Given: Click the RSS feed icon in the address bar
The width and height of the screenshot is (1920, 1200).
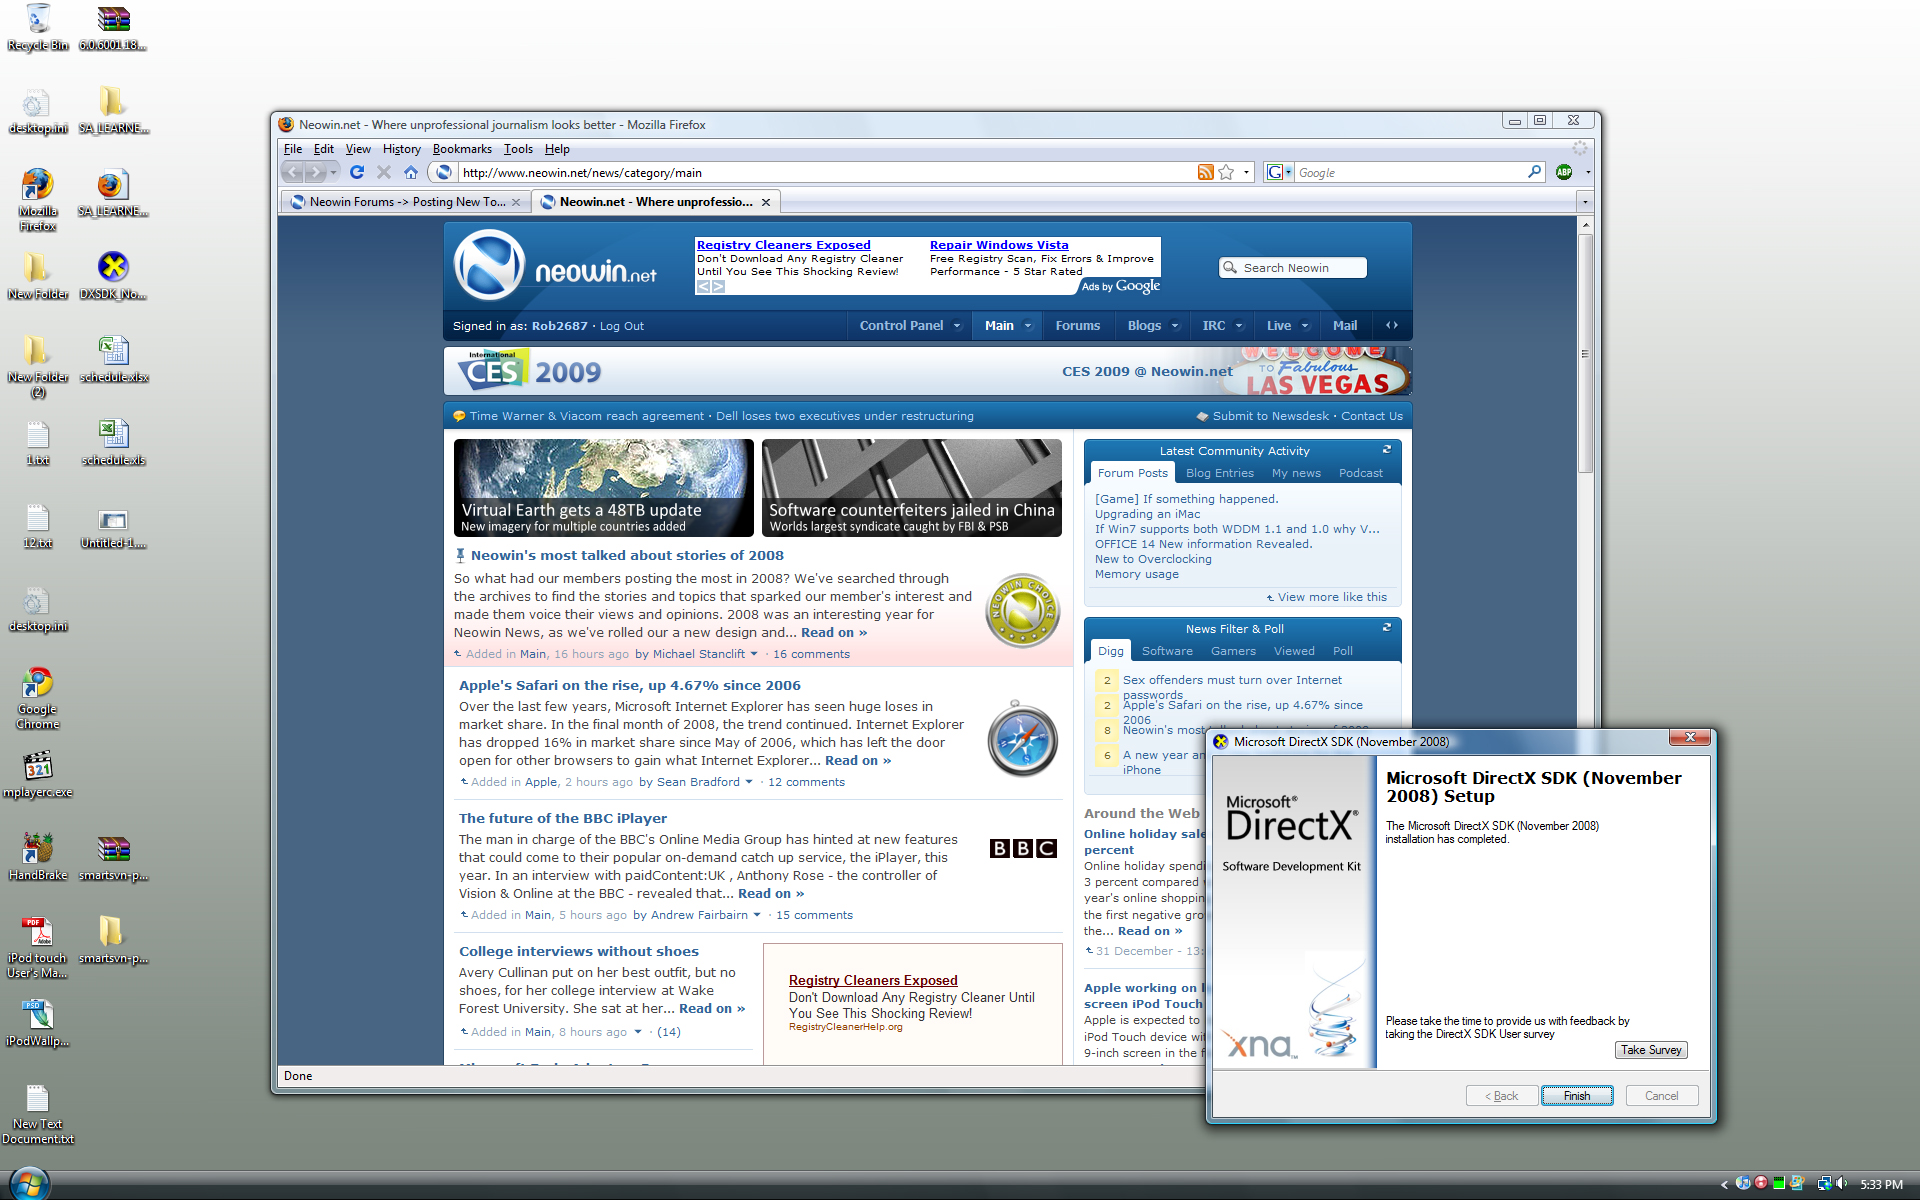Looking at the screenshot, I should pos(1205,172).
